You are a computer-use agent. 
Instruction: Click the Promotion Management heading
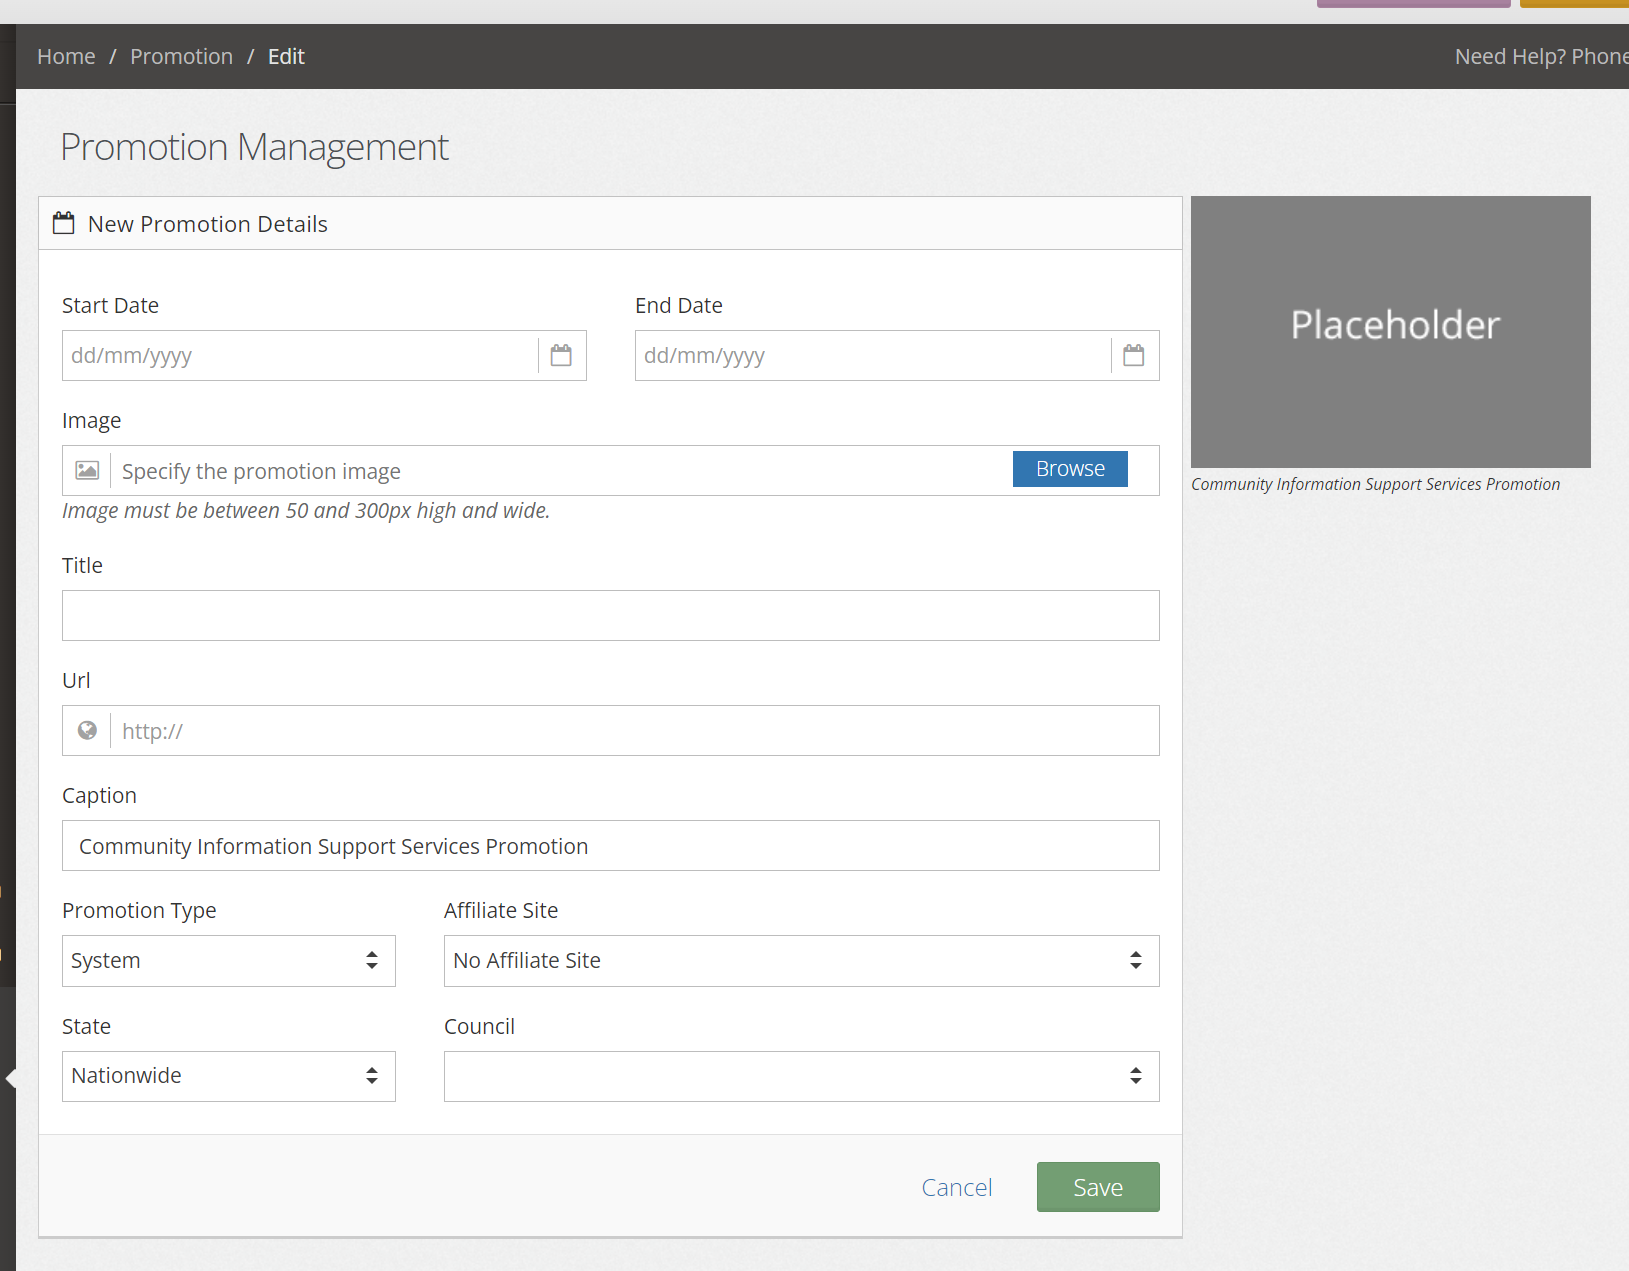pyautogui.click(x=254, y=147)
